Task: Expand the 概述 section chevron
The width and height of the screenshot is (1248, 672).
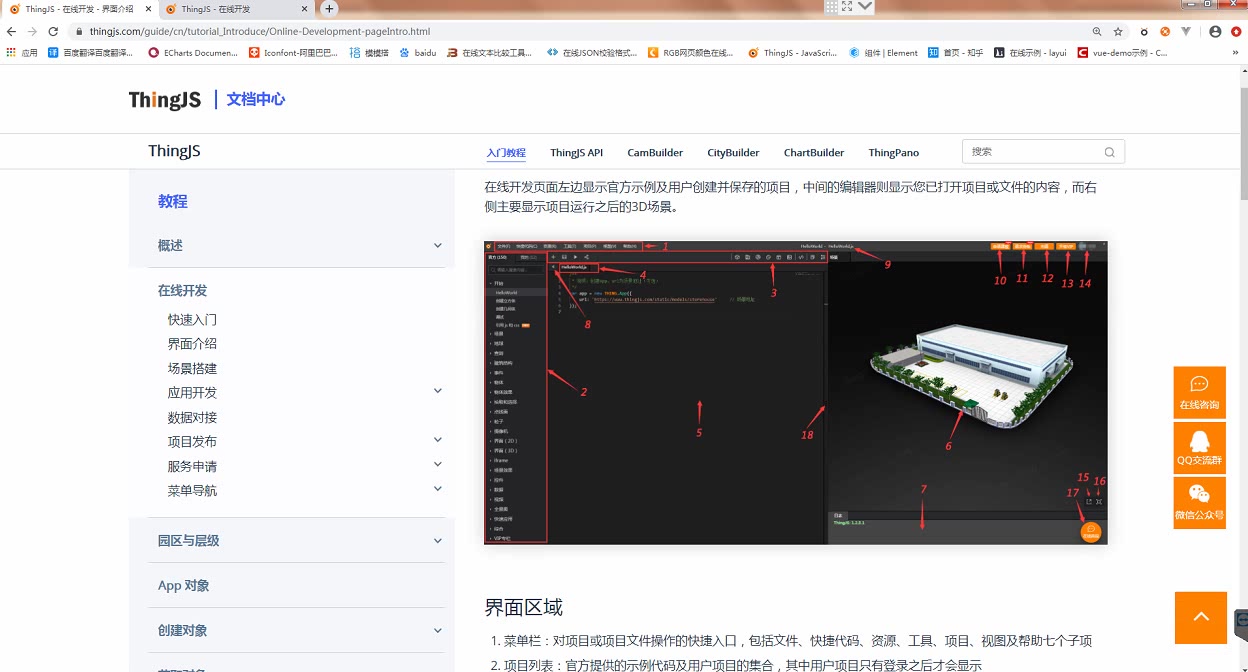Action: tap(437, 244)
